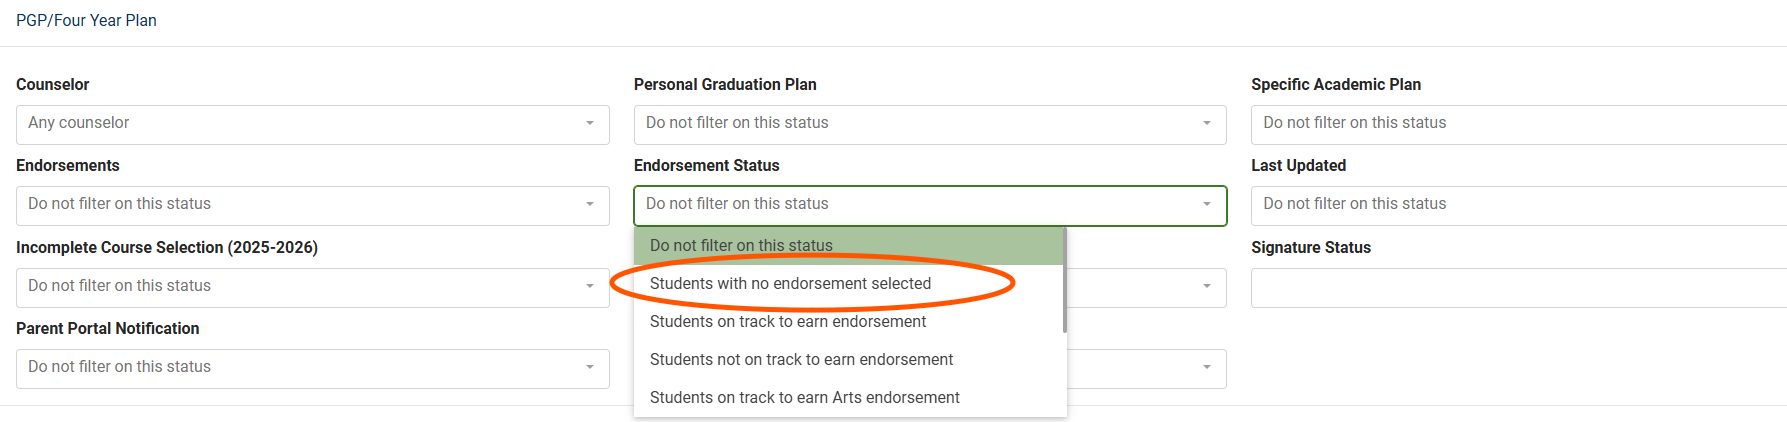Select 'Students not on track to earn endorsement'
The height and width of the screenshot is (422, 1787).
point(801,360)
